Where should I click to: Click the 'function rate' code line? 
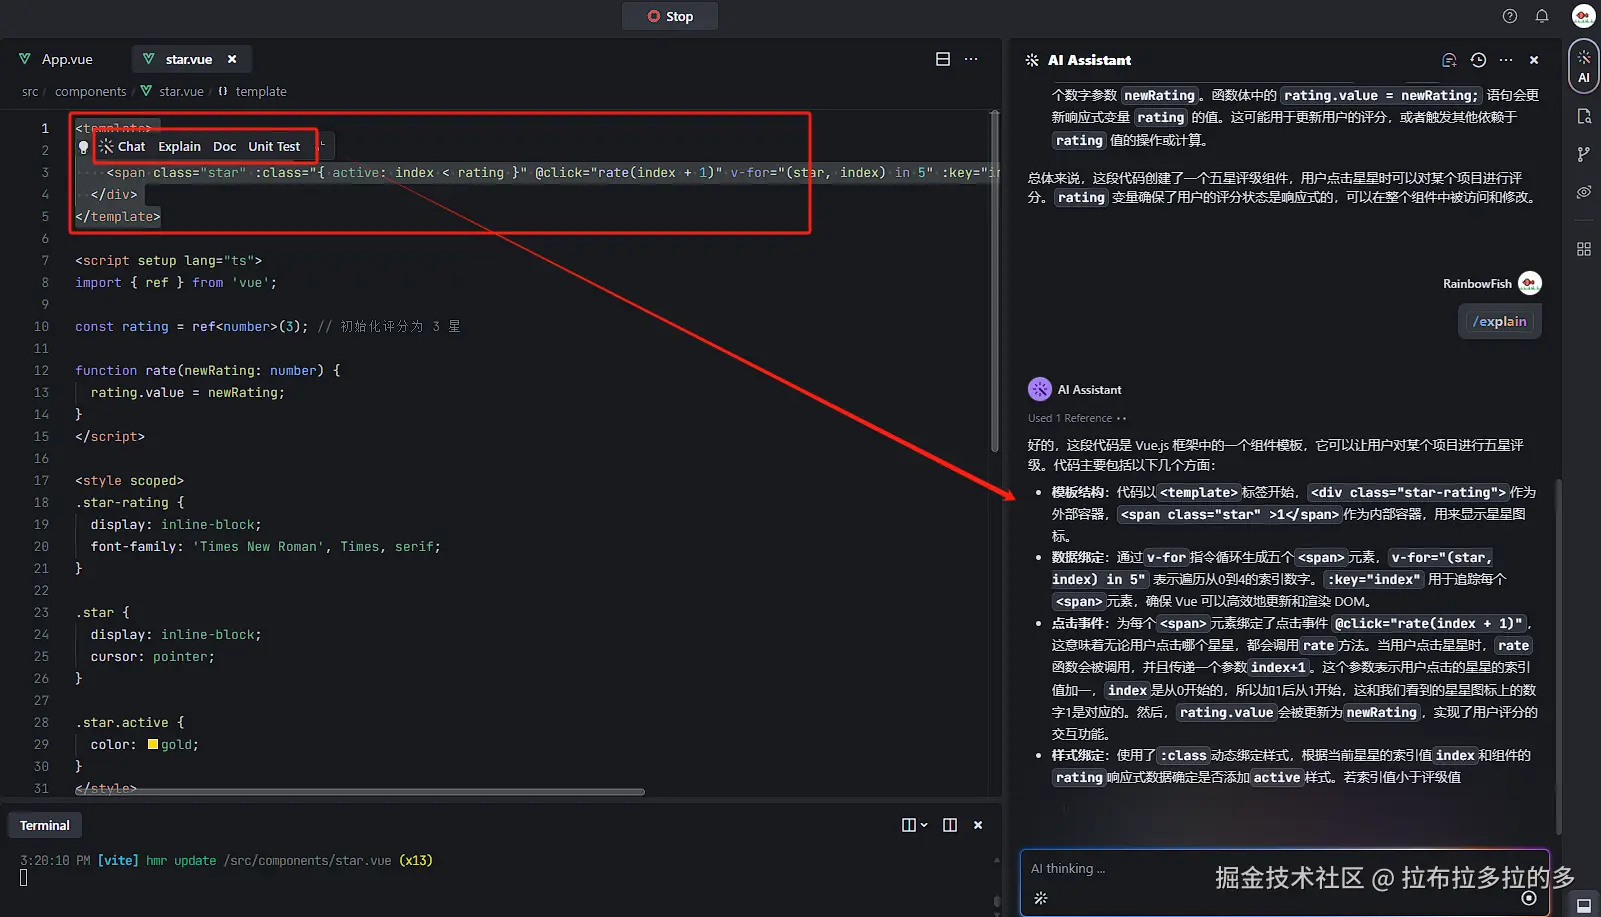208,370
